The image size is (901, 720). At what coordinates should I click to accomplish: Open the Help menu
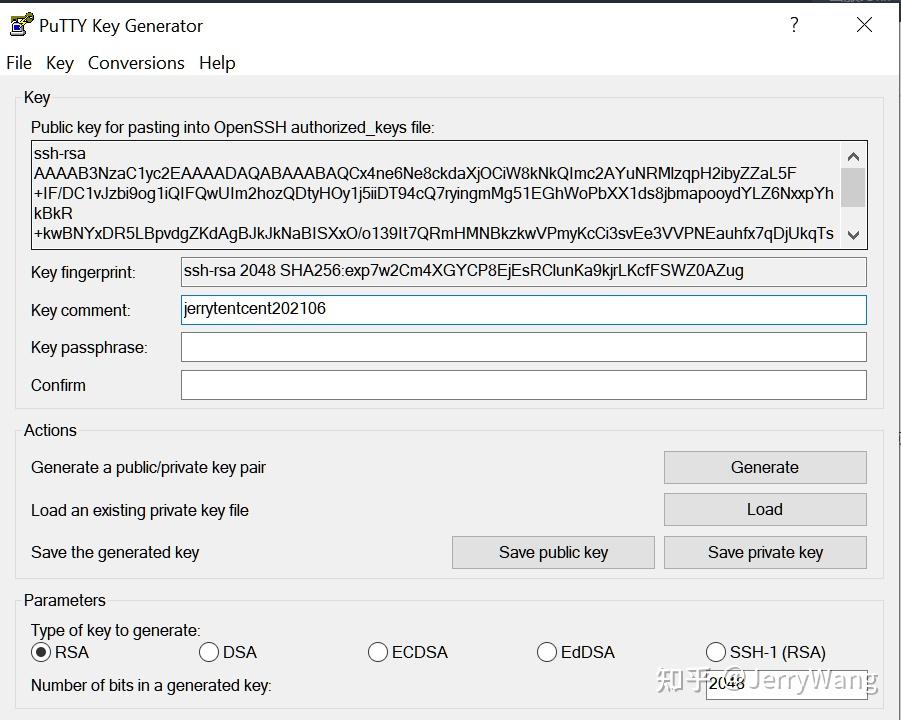click(217, 62)
